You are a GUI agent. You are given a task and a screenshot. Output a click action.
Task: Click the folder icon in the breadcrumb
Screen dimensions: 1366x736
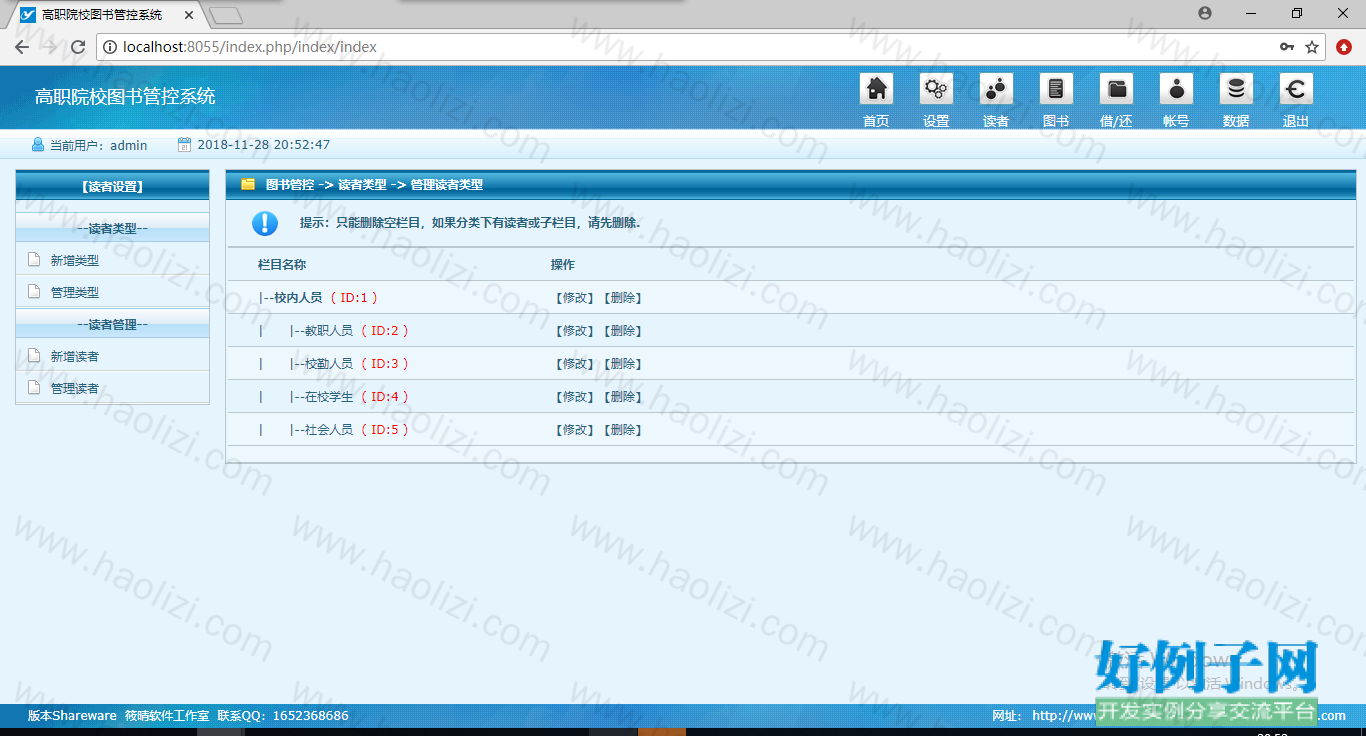pos(248,184)
